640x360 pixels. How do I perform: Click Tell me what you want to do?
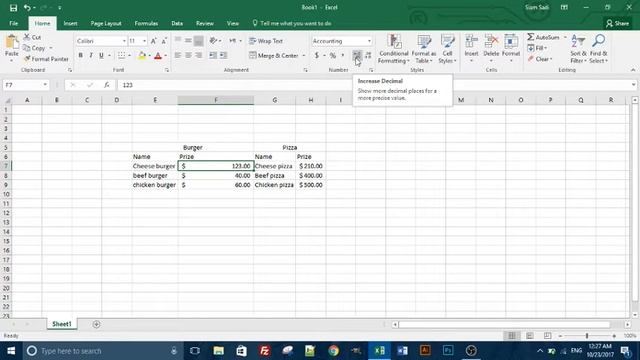click(292, 23)
